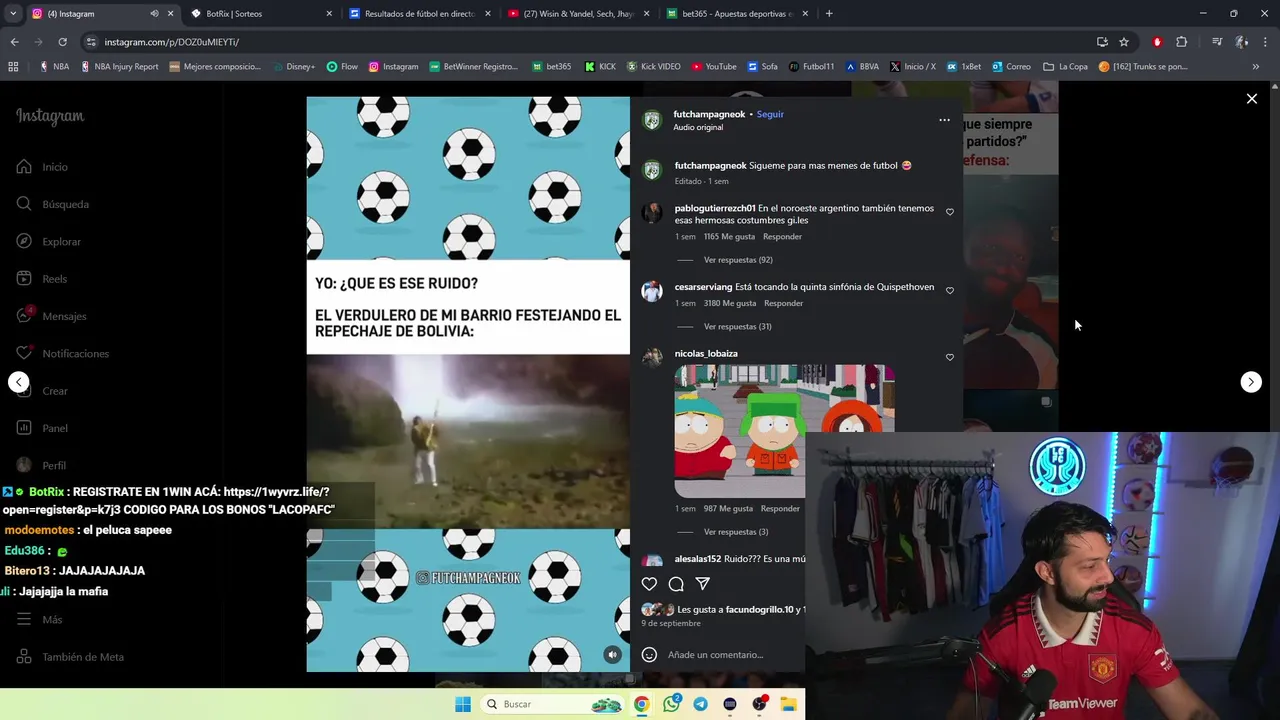Open the tab search dropdown arrow
Screen dimensions: 1280x720
13,14
